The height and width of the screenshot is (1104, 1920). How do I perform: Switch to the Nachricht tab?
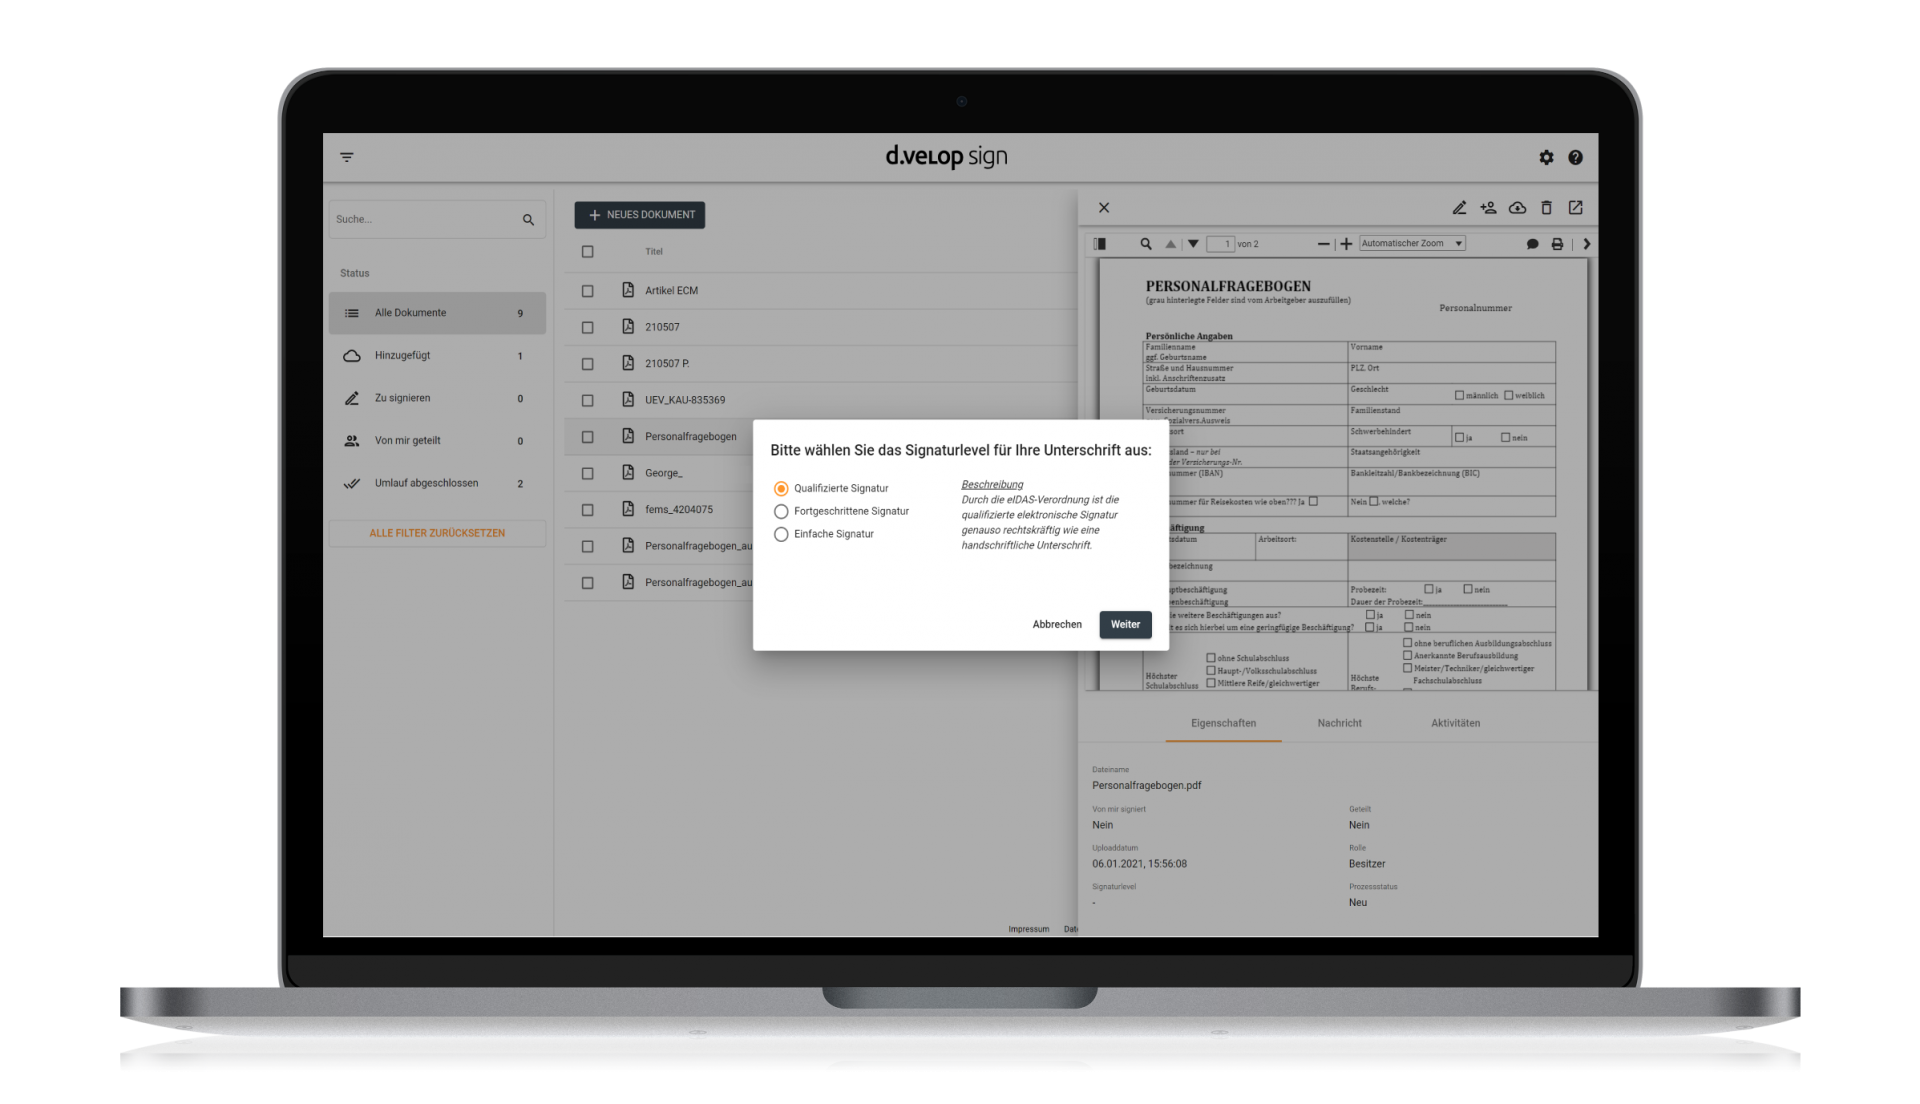tap(1339, 723)
